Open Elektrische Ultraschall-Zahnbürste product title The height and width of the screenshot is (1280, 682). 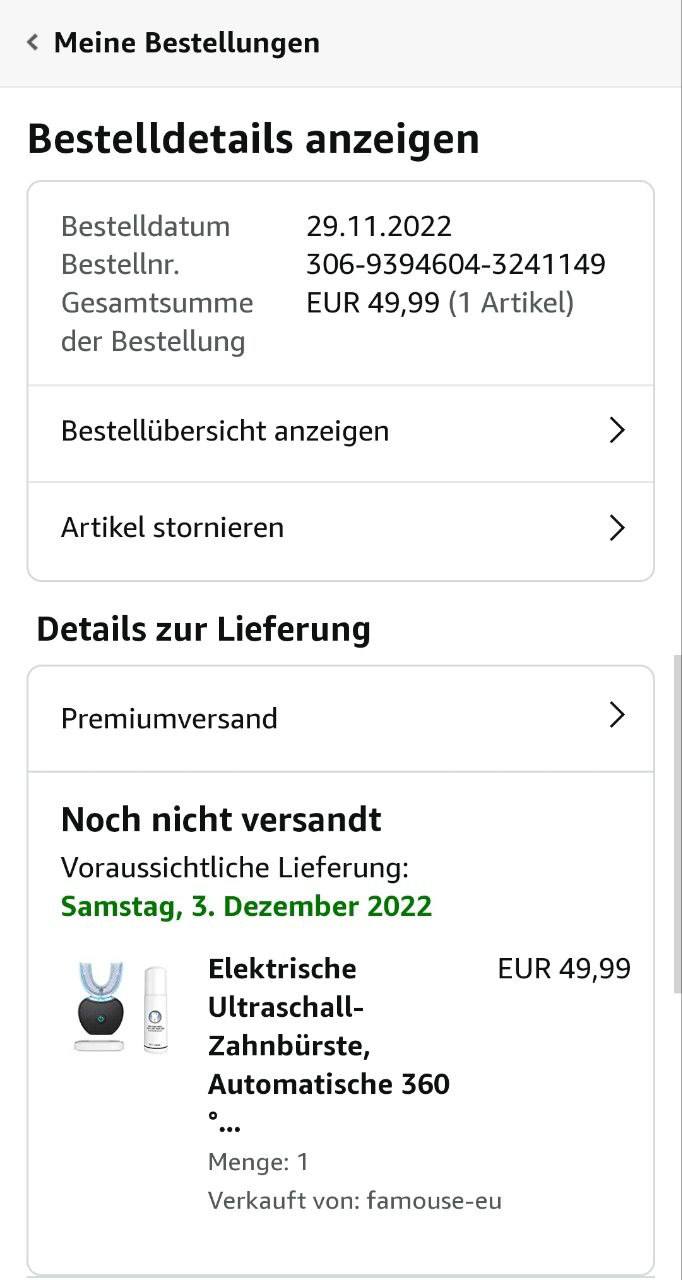(328, 1045)
